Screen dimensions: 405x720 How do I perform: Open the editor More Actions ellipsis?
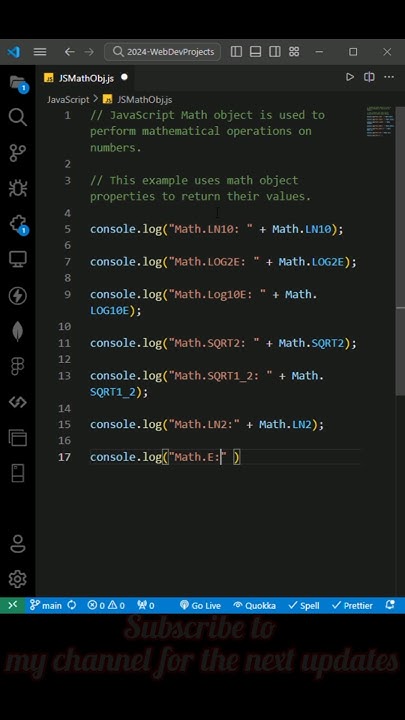point(389,77)
